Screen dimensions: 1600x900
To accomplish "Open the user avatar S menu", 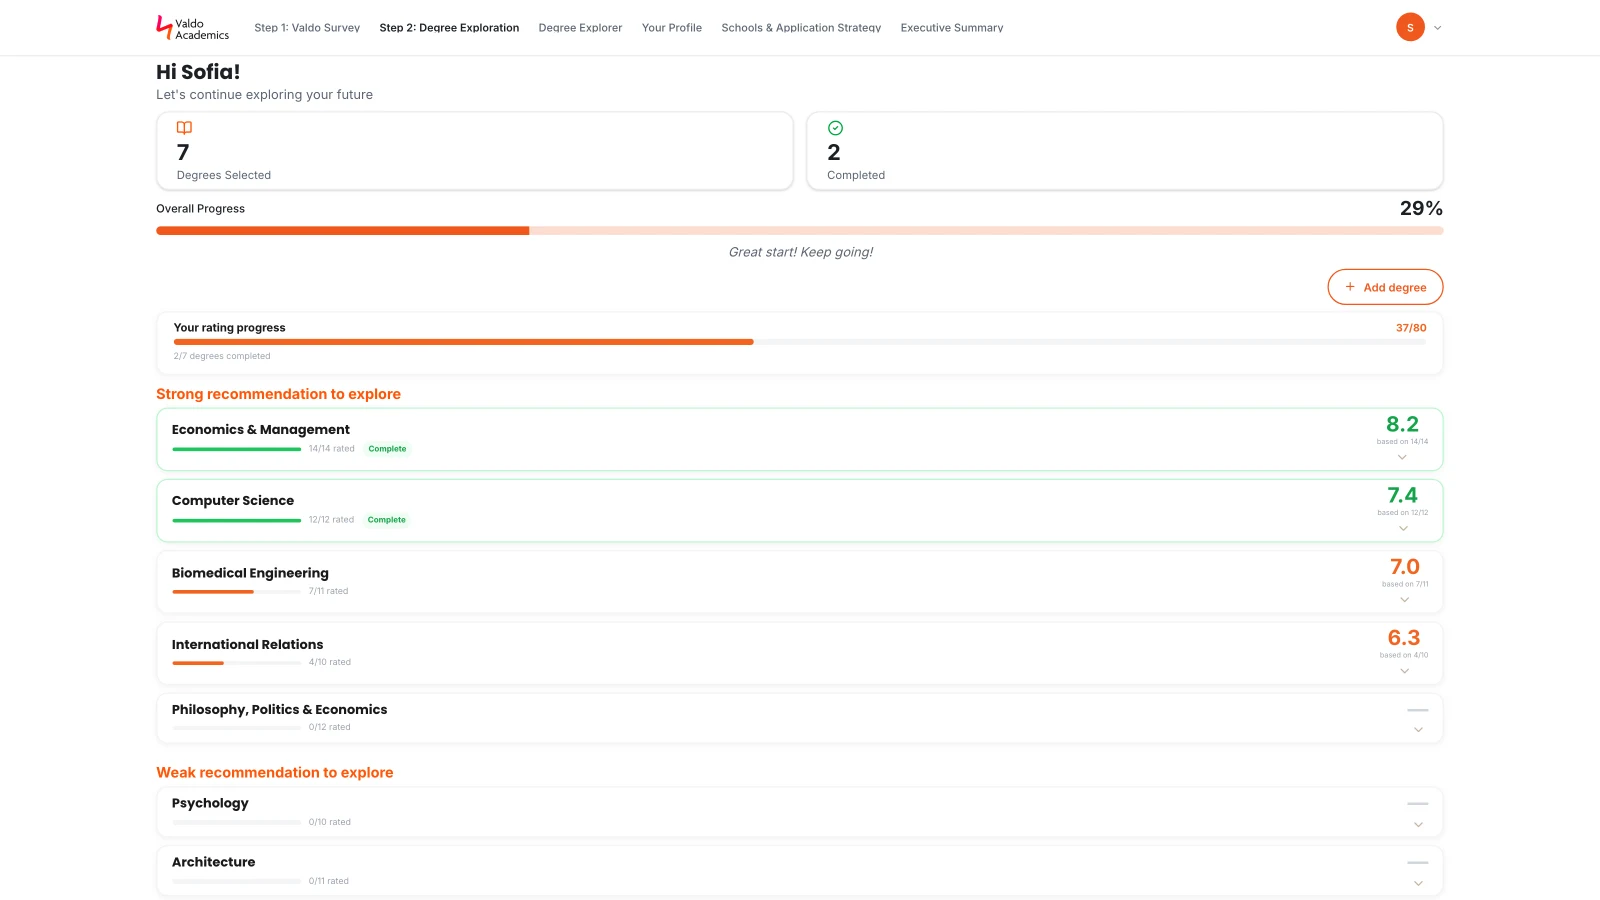I will 1410,27.
